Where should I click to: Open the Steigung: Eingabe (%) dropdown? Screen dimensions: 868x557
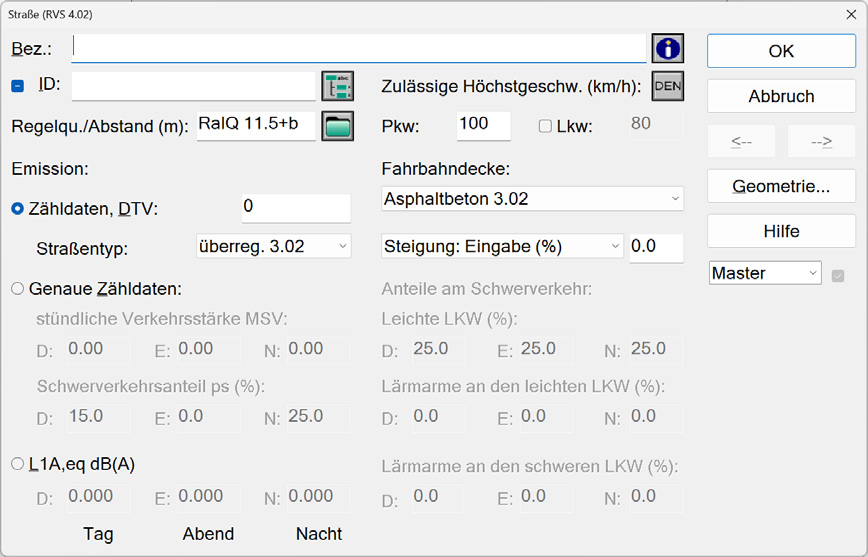pos(502,246)
